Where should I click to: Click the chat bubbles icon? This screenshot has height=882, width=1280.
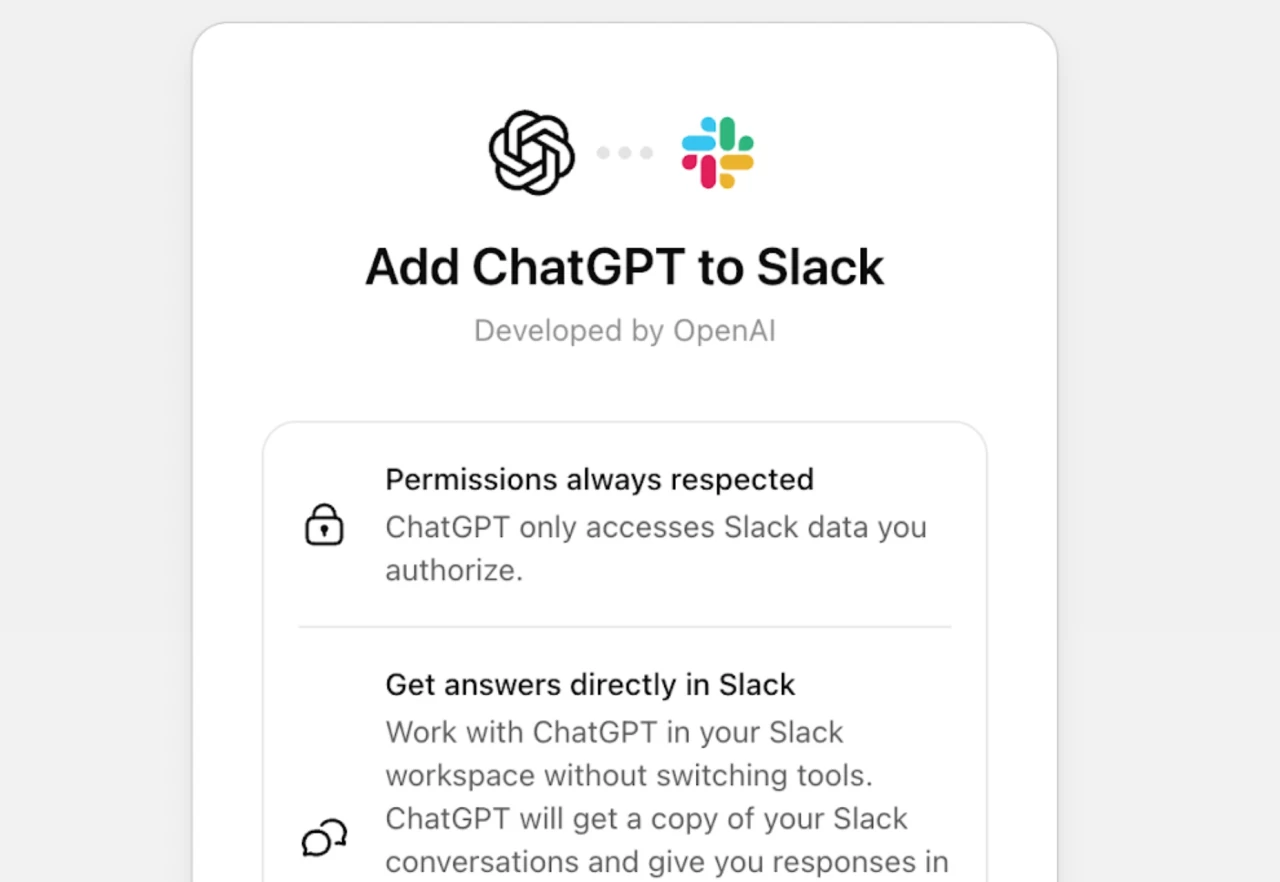(322, 838)
